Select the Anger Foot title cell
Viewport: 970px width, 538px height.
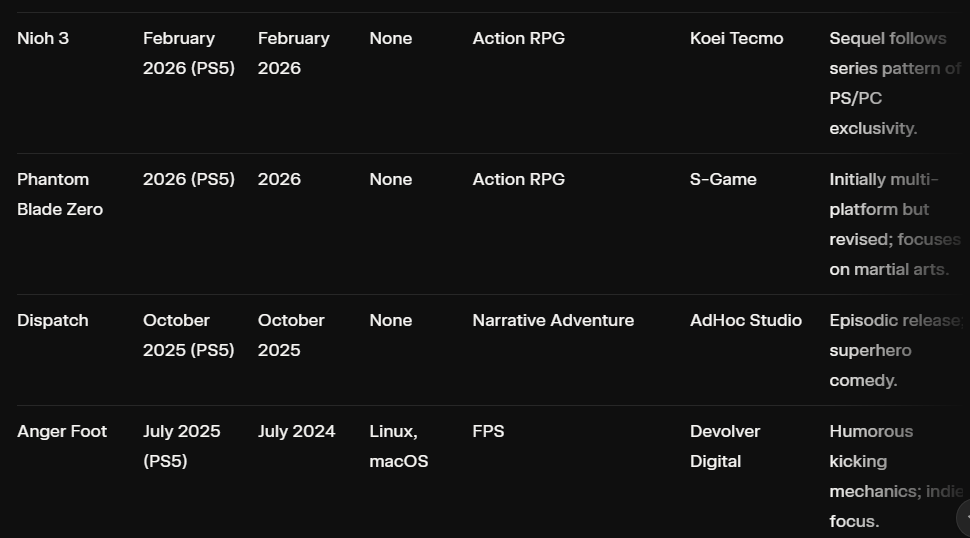[x=62, y=432]
